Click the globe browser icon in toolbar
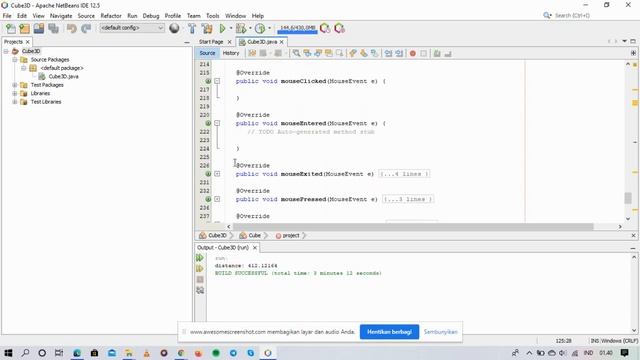 (x=174, y=28)
